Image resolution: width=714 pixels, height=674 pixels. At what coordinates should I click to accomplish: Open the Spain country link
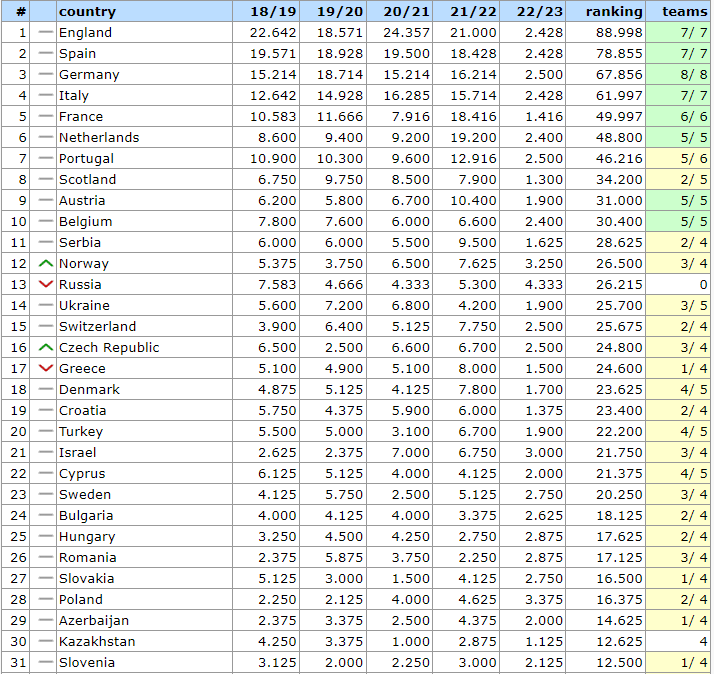[78, 54]
